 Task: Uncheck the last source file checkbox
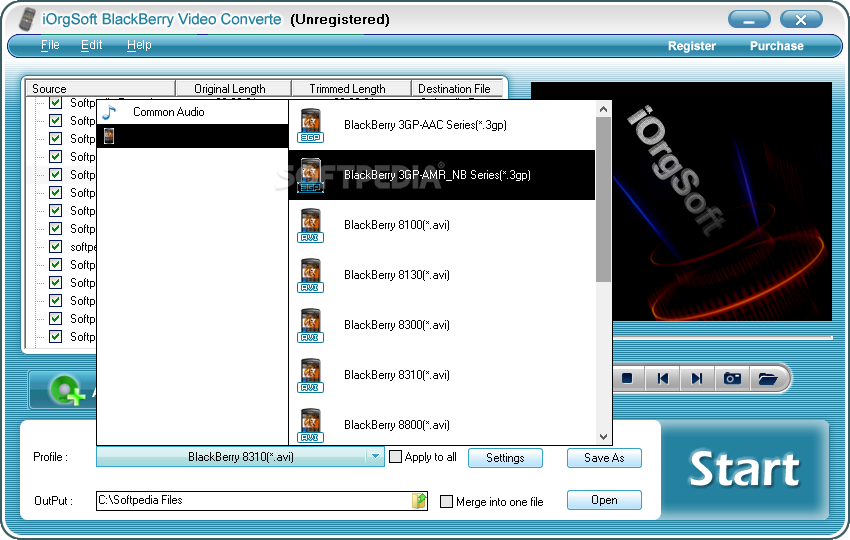tap(55, 336)
